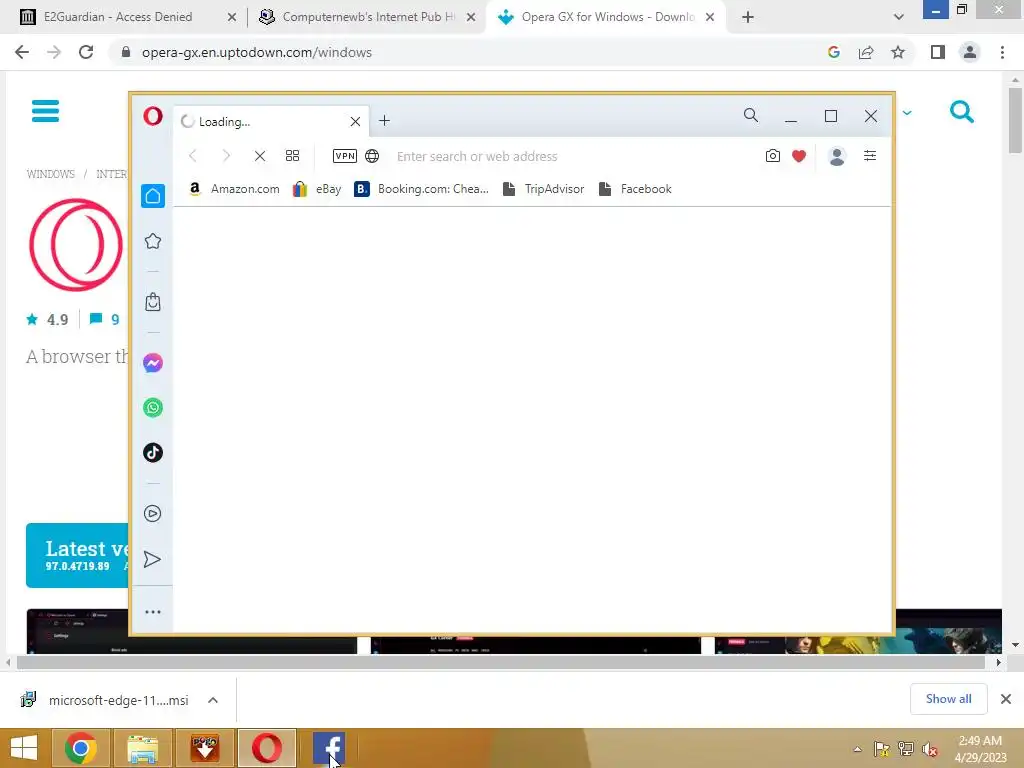Select the Loading... tab in Opera
The height and width of the screenshot is (768, 1024).
pos(272,121)
